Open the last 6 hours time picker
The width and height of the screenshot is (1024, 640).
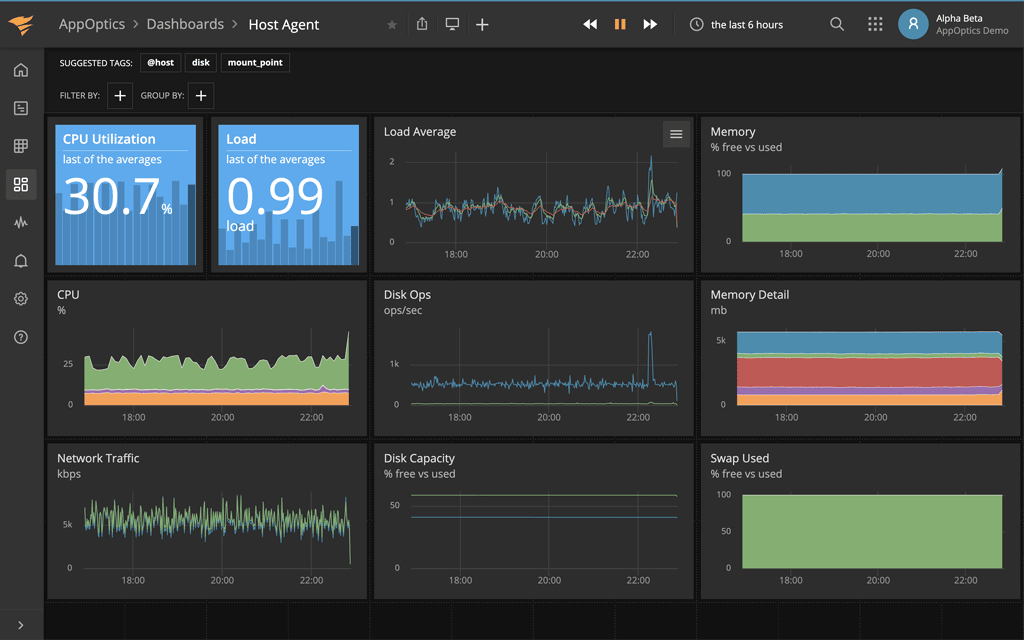(737, 25)
